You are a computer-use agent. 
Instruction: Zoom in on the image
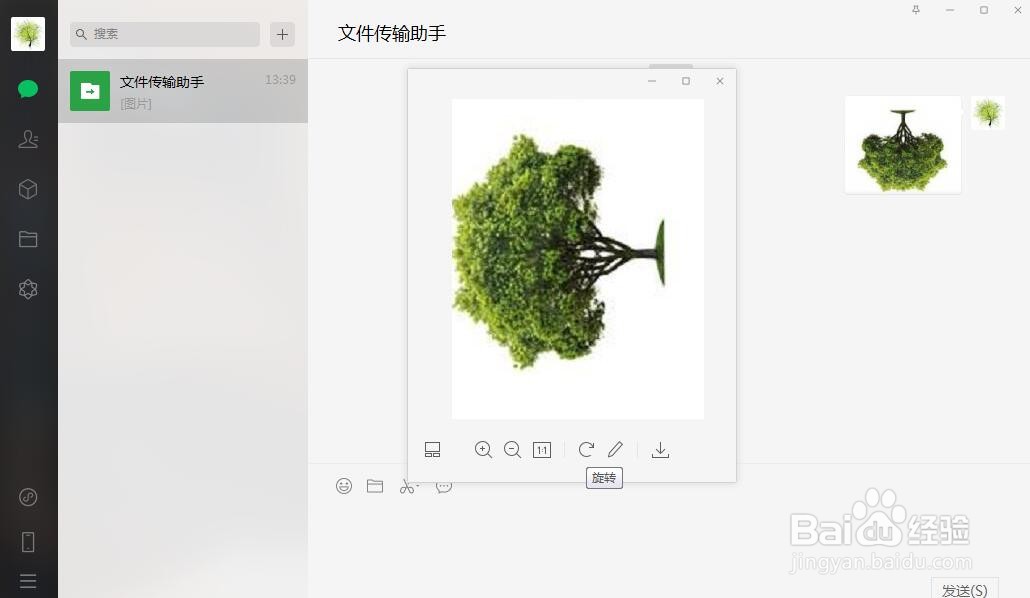[x=483, y=449]
